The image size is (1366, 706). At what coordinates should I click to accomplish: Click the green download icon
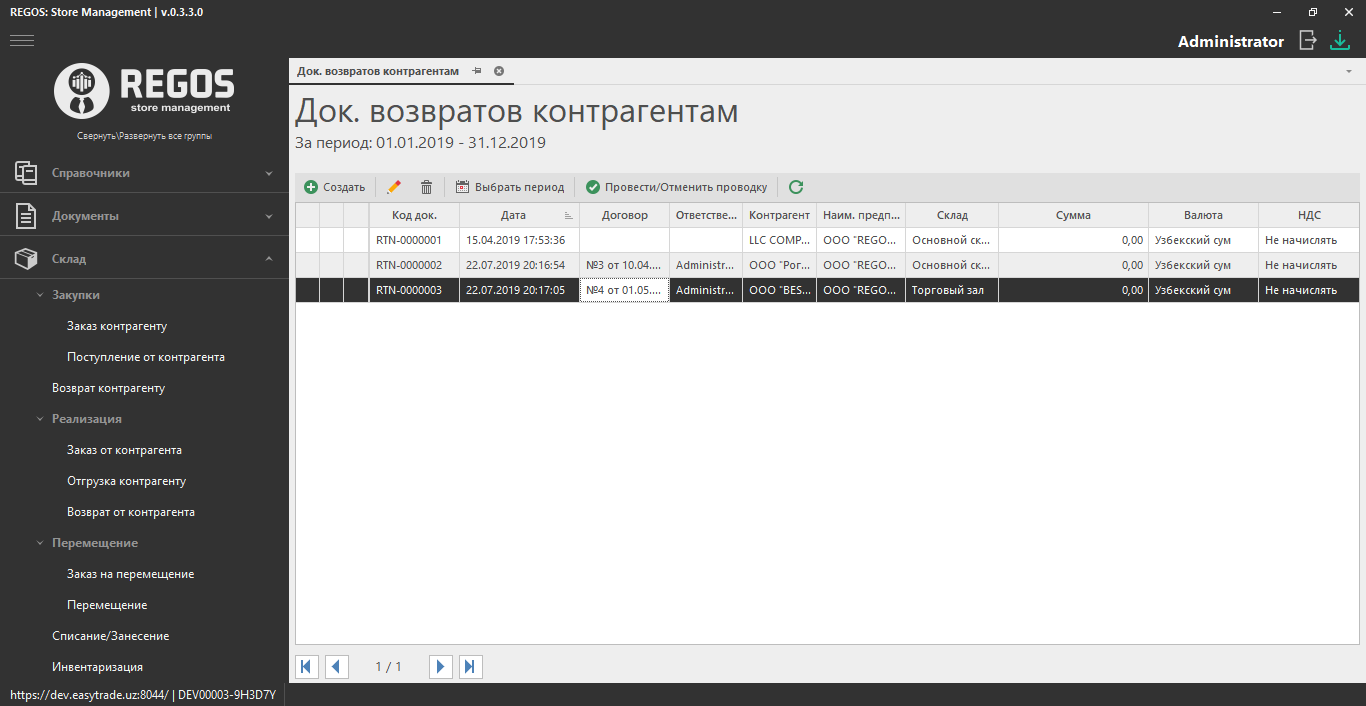(1339, 41)
